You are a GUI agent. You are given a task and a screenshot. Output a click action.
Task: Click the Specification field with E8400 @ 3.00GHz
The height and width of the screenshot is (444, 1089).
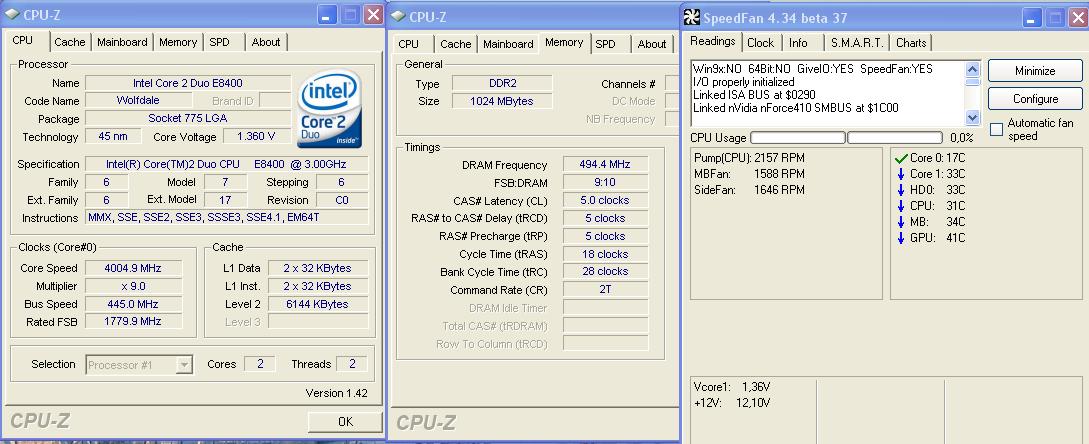pos(226,165)
